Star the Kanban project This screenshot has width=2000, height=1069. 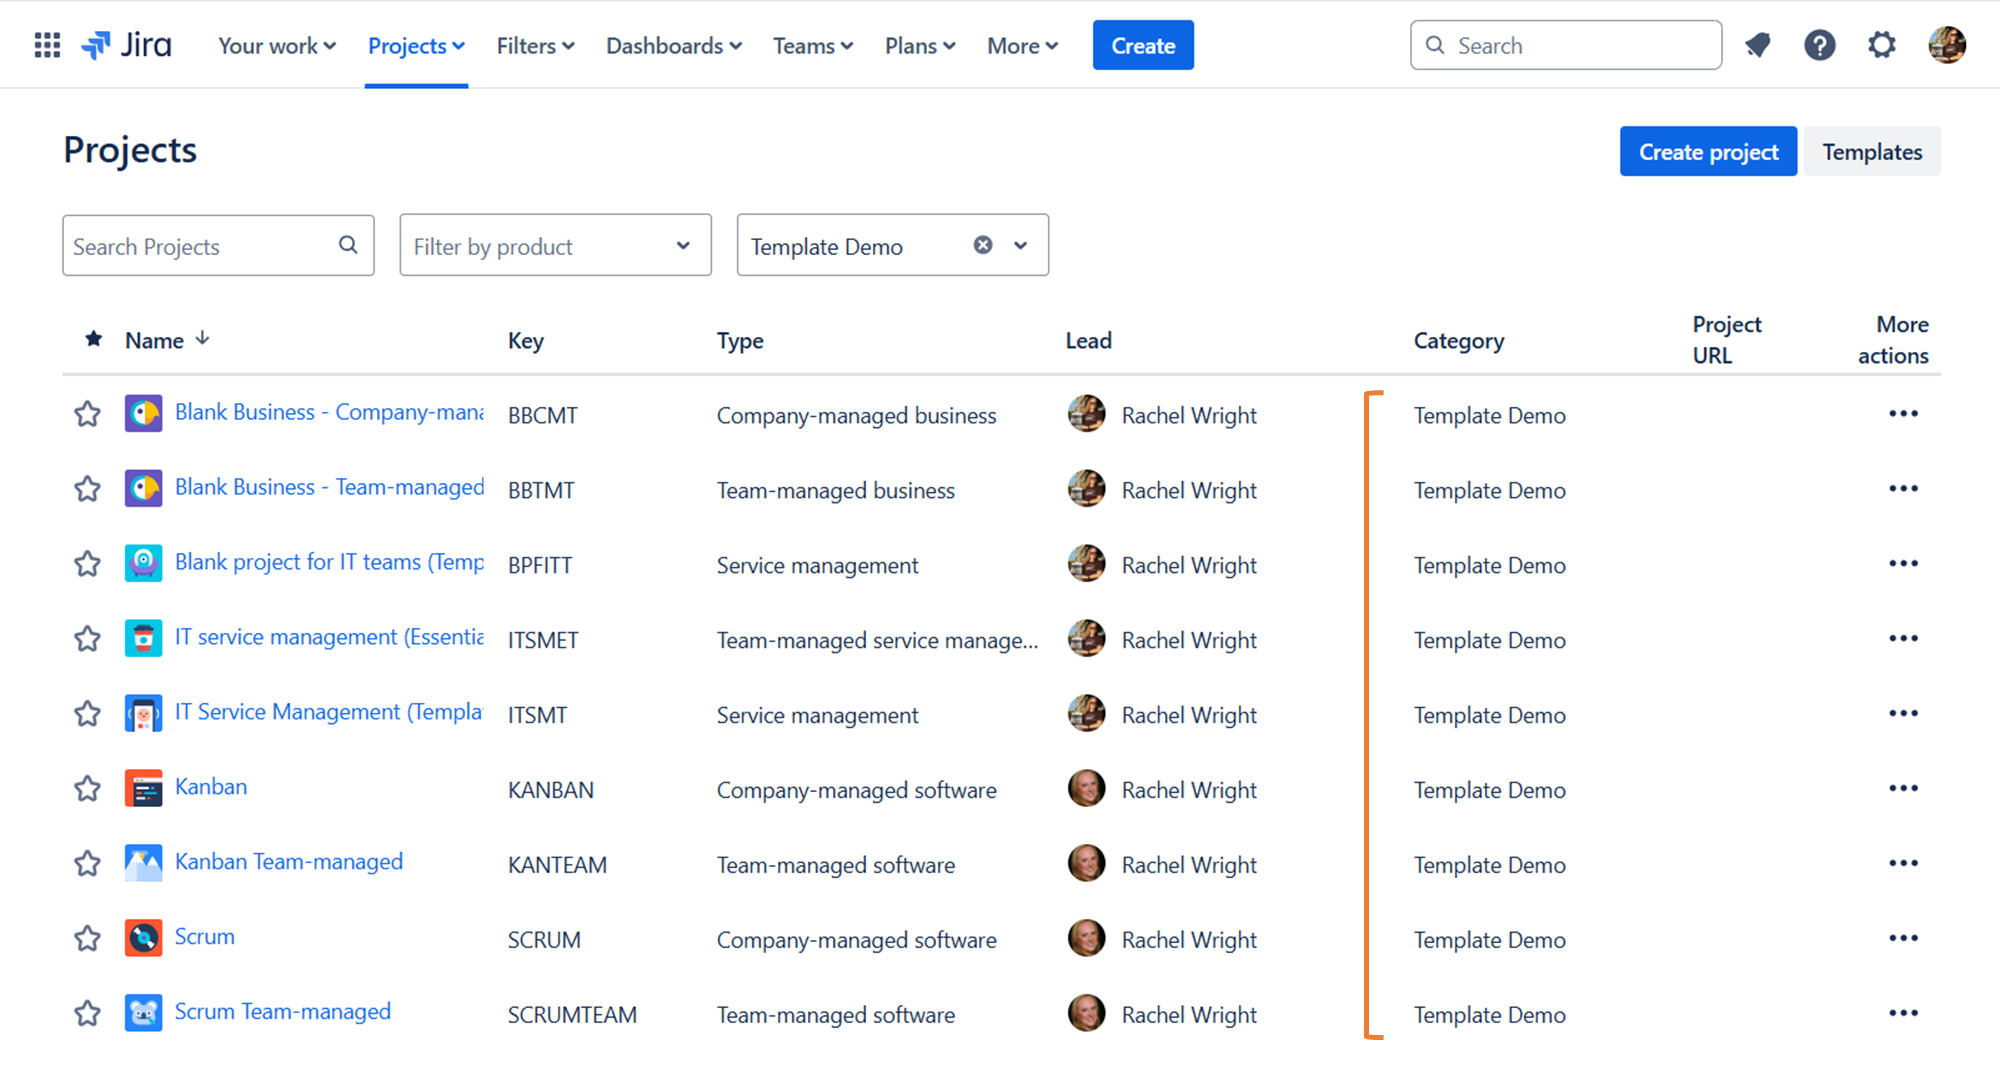[87, 787]
